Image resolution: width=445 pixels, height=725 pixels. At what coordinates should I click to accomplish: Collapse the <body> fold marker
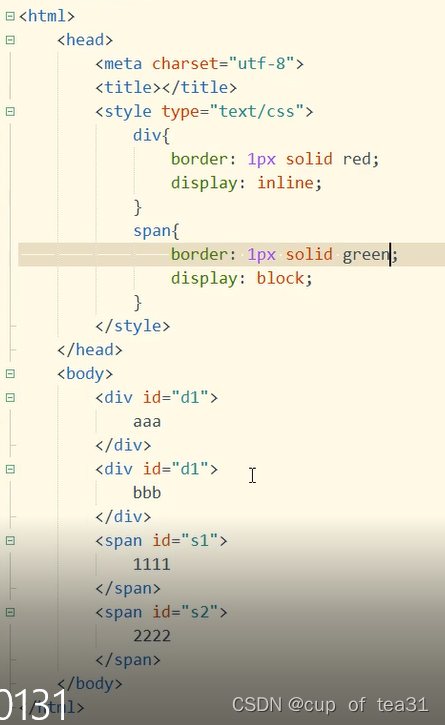(10, 374)
